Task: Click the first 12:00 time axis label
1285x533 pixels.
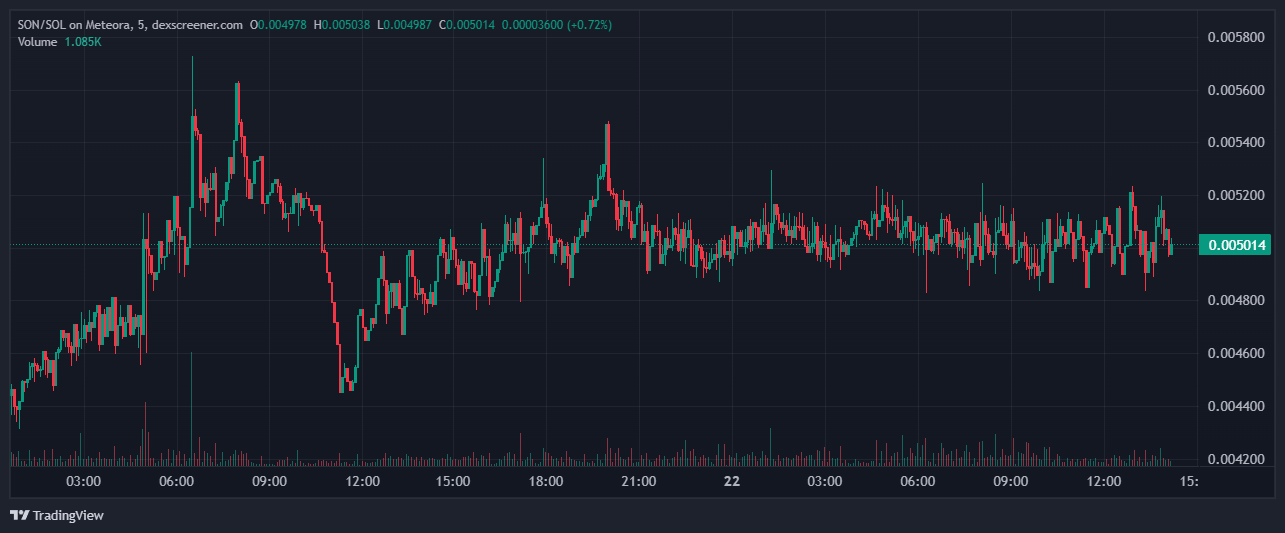Action: 361,481
